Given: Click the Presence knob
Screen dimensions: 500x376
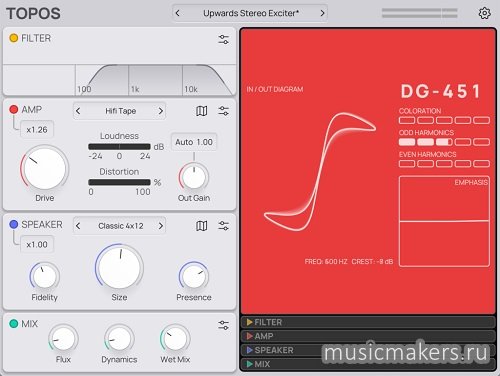Looking at the screenshot, I should (x=194, y=277).
